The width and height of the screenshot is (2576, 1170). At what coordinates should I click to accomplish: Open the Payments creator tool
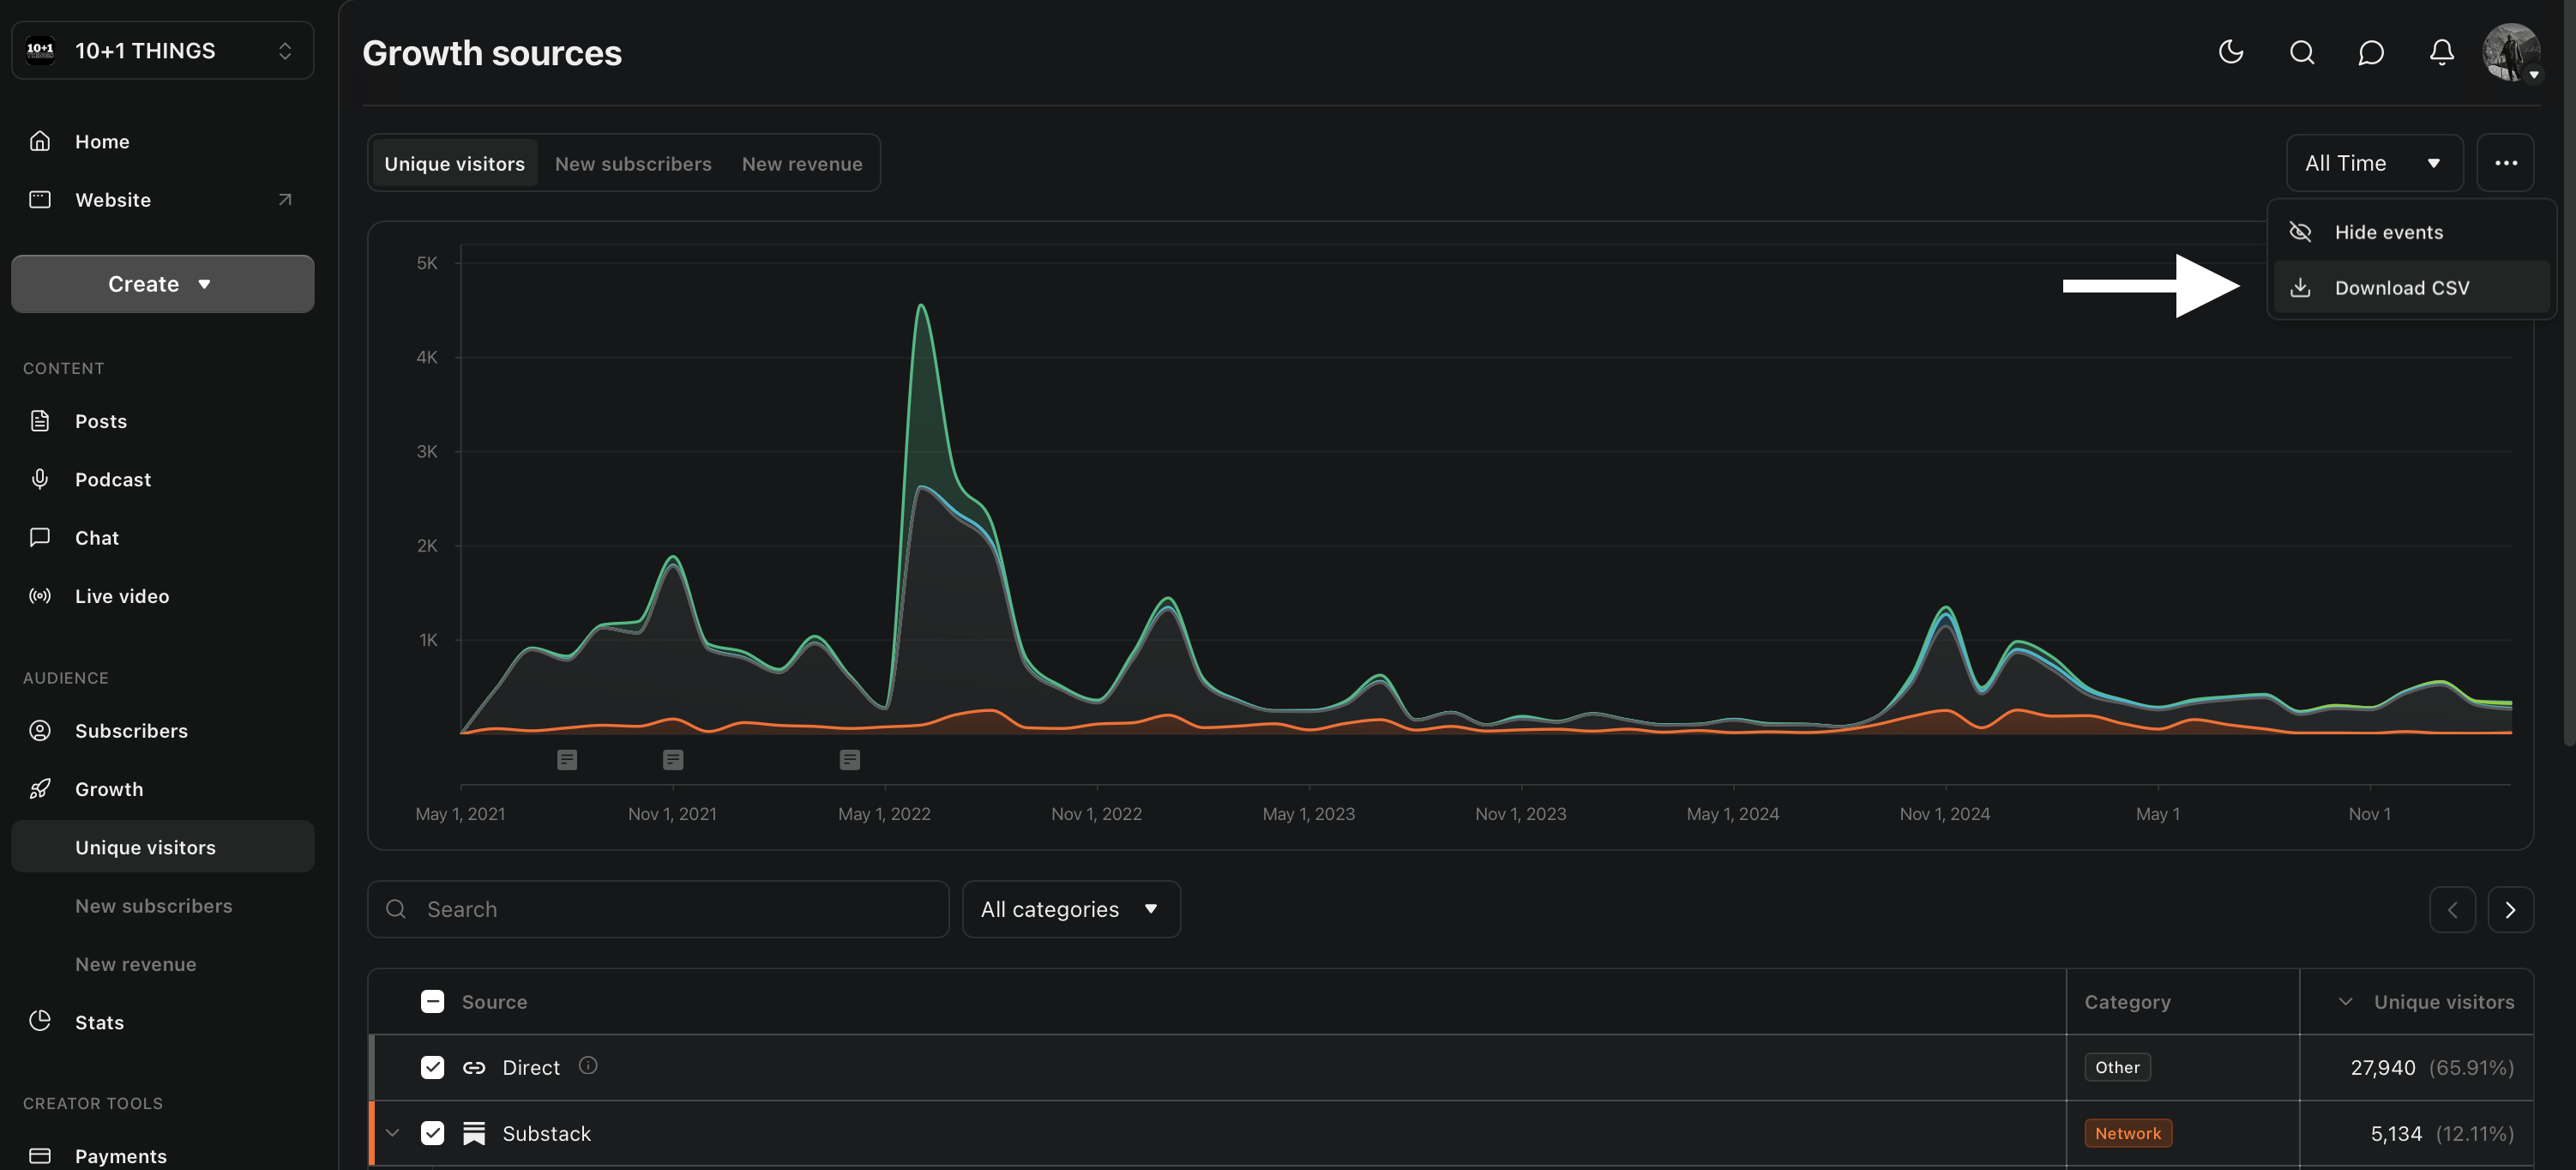point(120,1155)
